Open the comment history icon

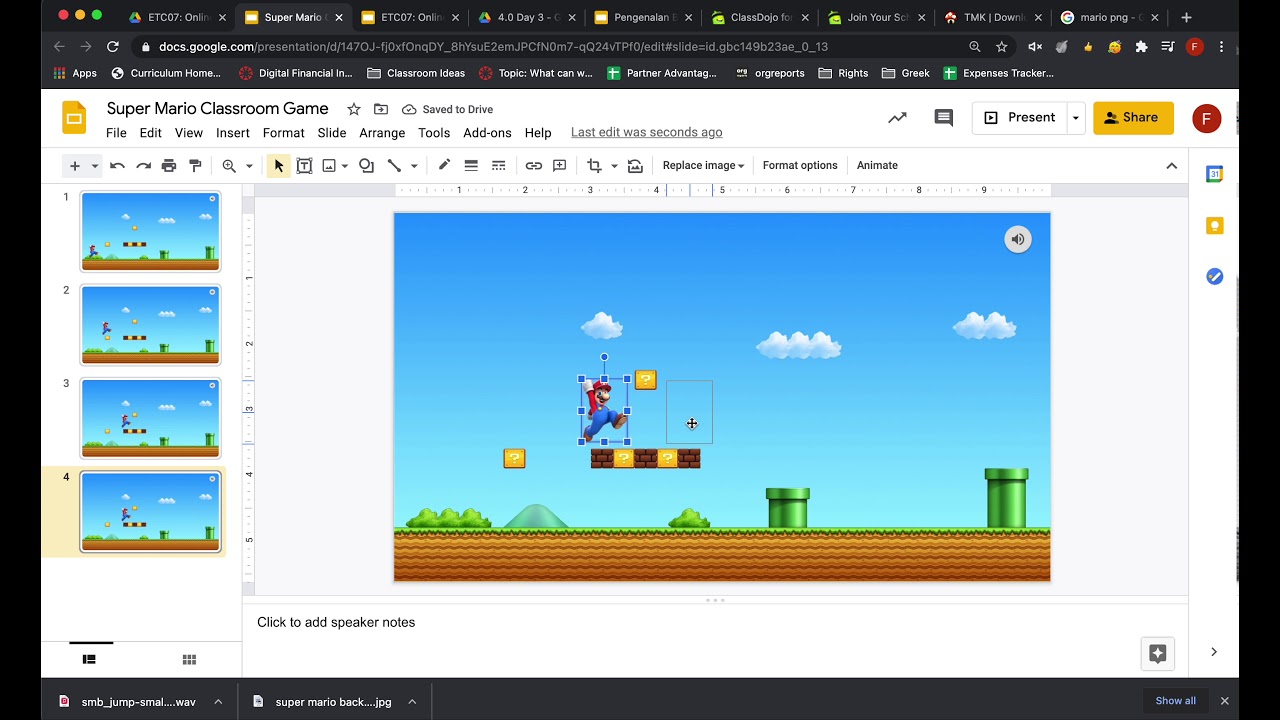click(x=943, y=118)
